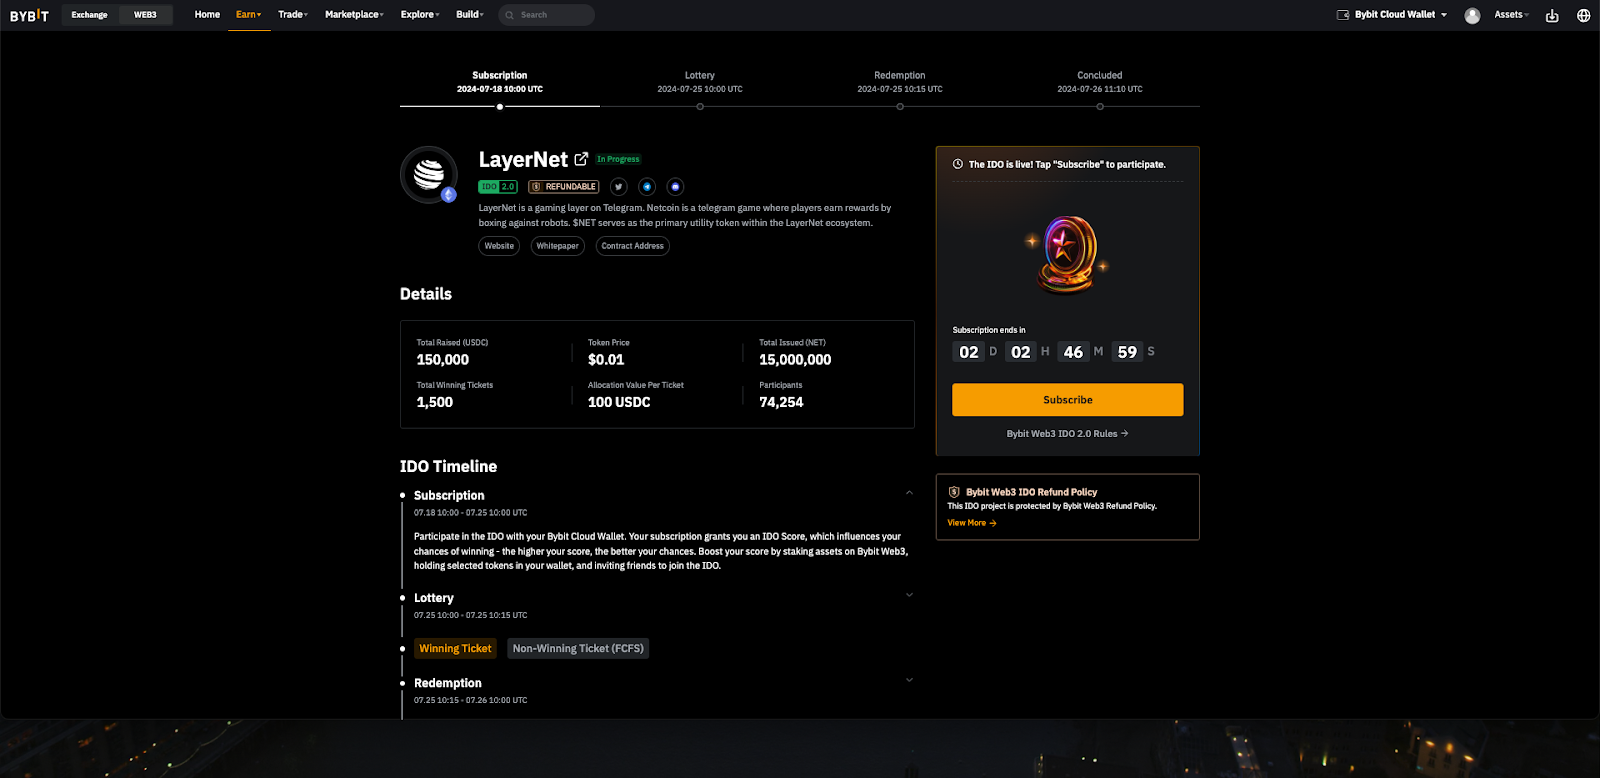Image resolution: width=1600 pixels, height=778 pixels.
Task: Expand the Lottery timeline section
Action: coord(909,595)
